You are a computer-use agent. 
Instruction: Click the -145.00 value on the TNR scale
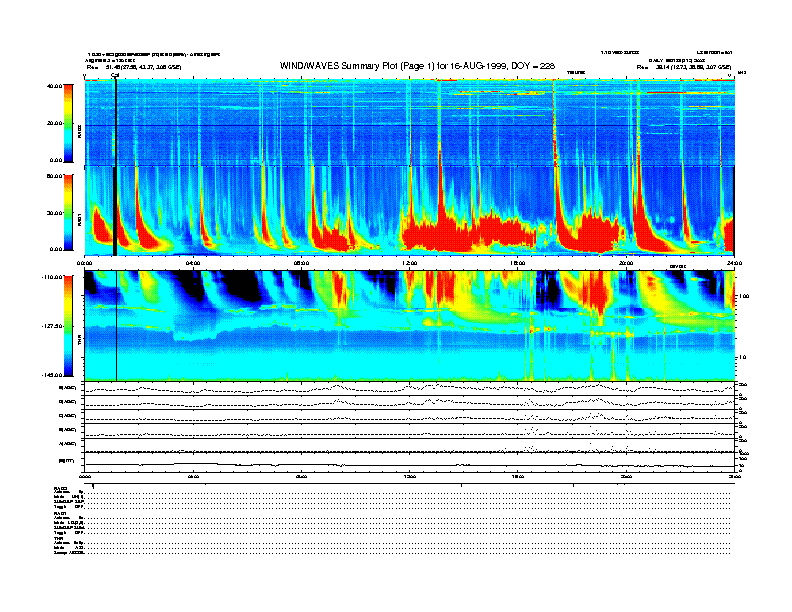coord(52,375)
